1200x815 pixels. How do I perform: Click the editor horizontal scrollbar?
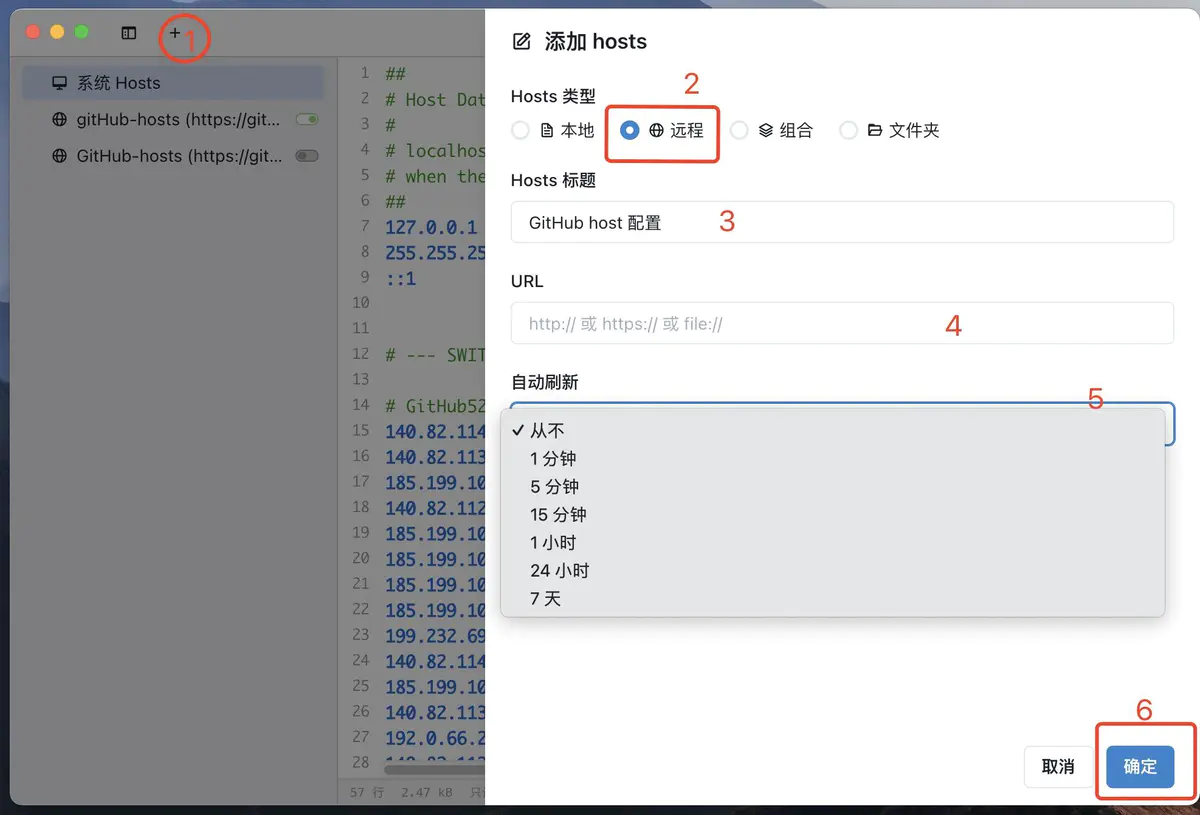435,769
